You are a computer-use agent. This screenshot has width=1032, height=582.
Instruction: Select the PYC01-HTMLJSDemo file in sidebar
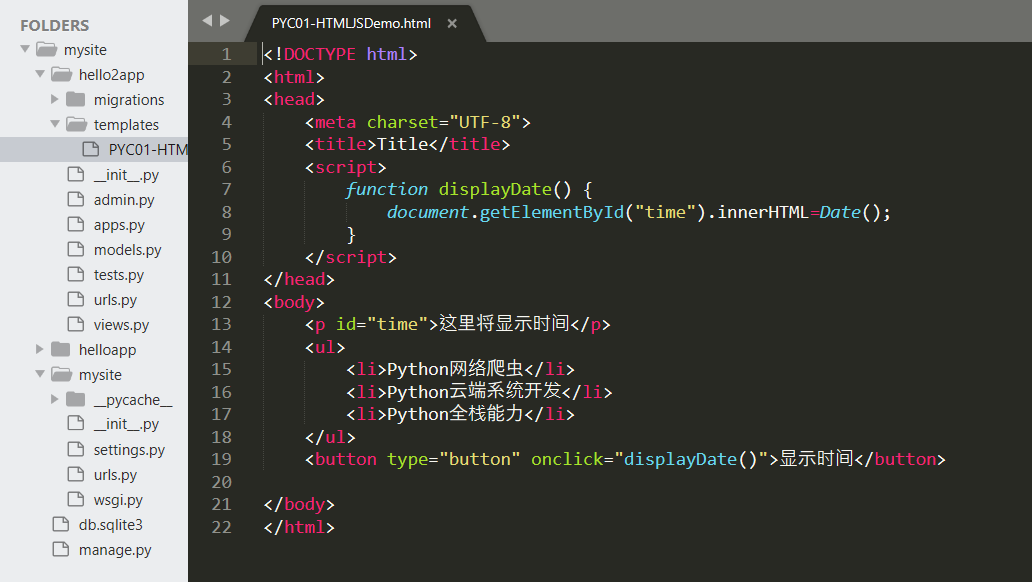[146, 149]
